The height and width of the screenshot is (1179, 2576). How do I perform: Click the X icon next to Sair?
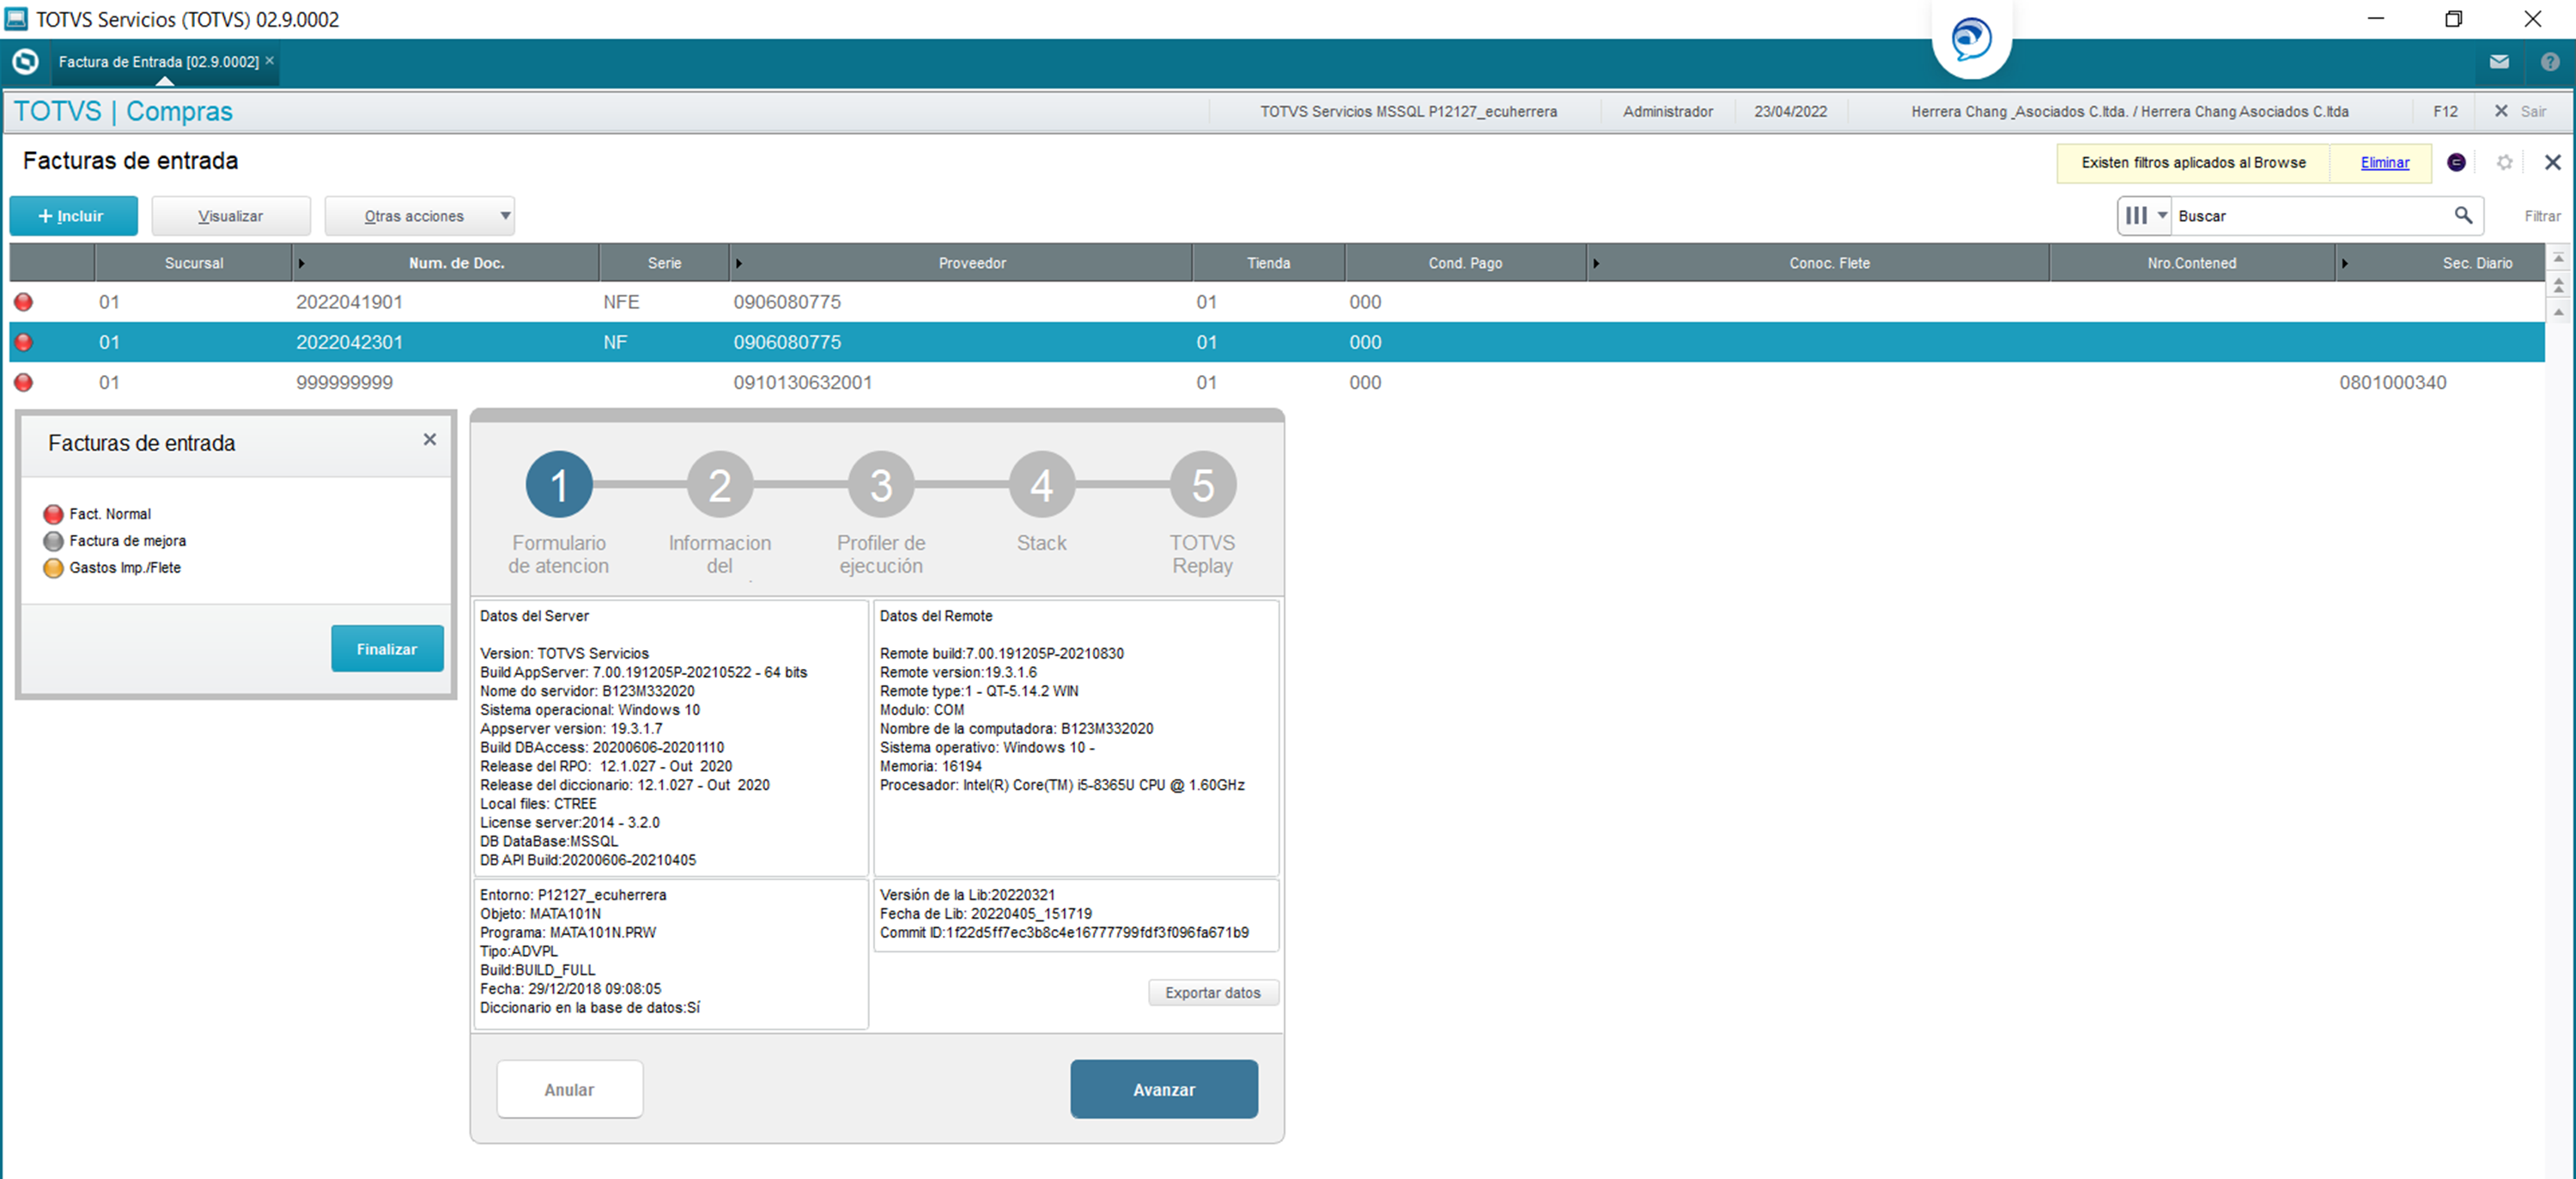coord(2500,111)
